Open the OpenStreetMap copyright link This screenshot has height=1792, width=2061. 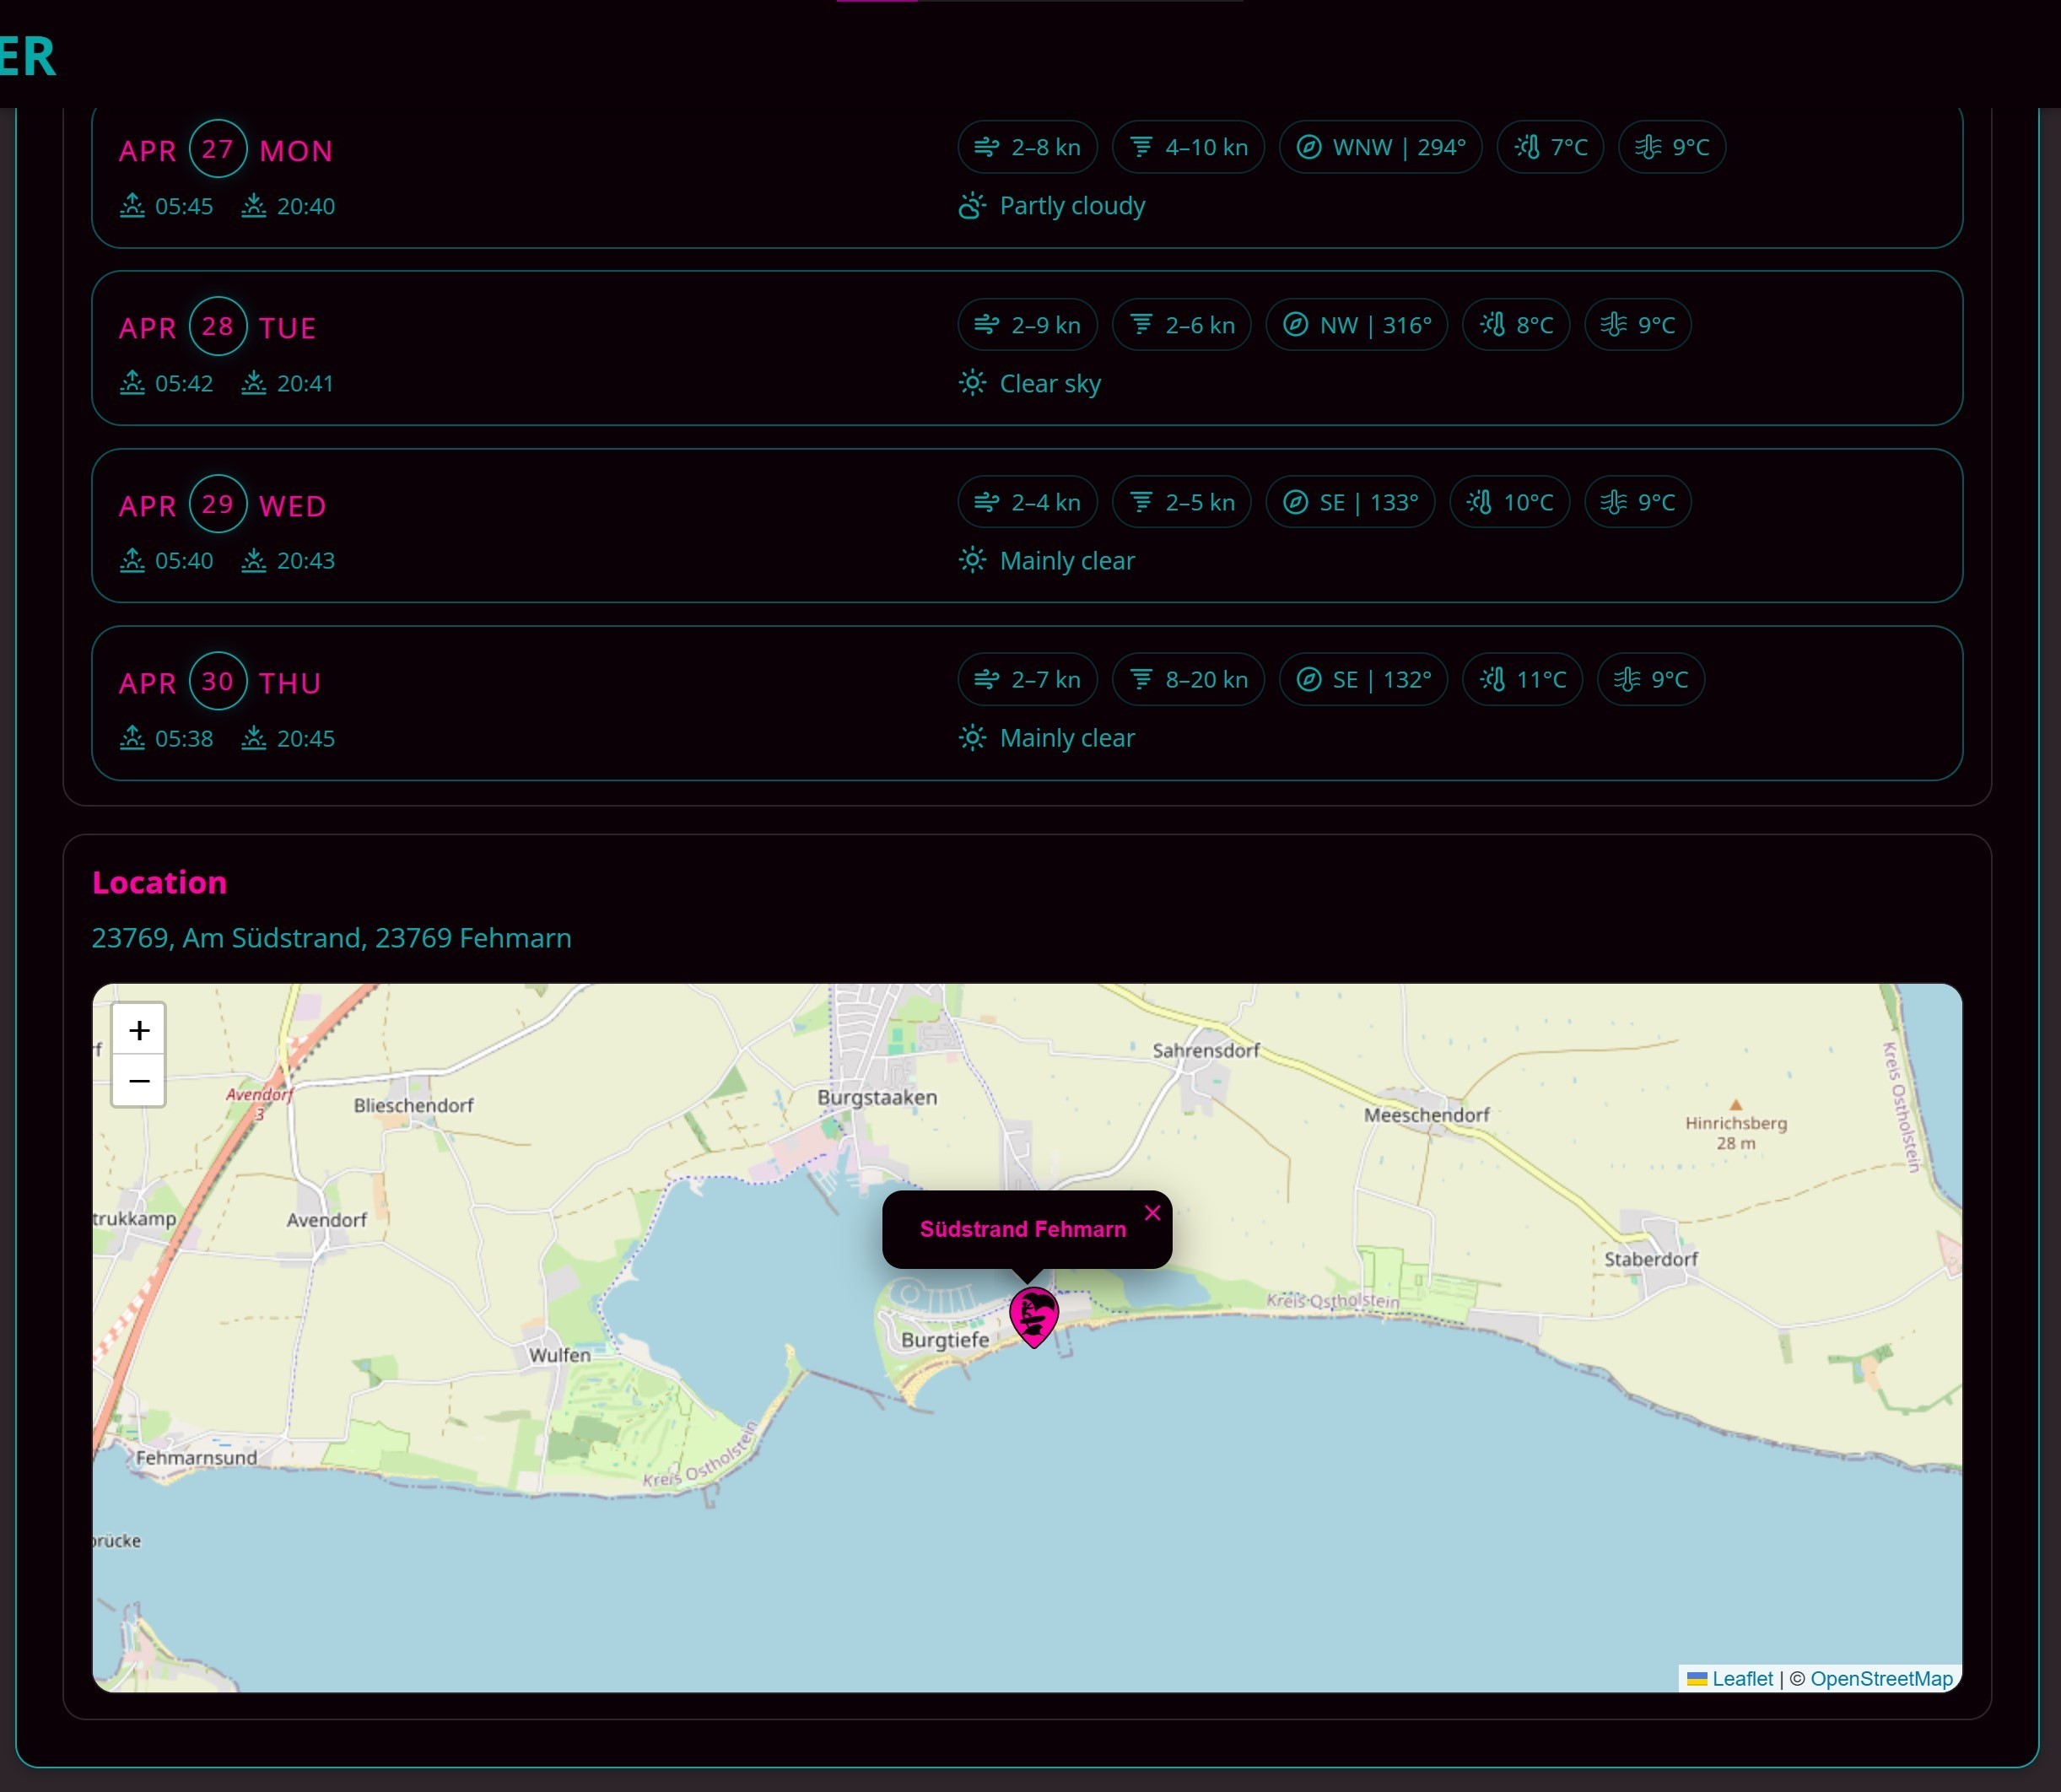(1881, 1679)
